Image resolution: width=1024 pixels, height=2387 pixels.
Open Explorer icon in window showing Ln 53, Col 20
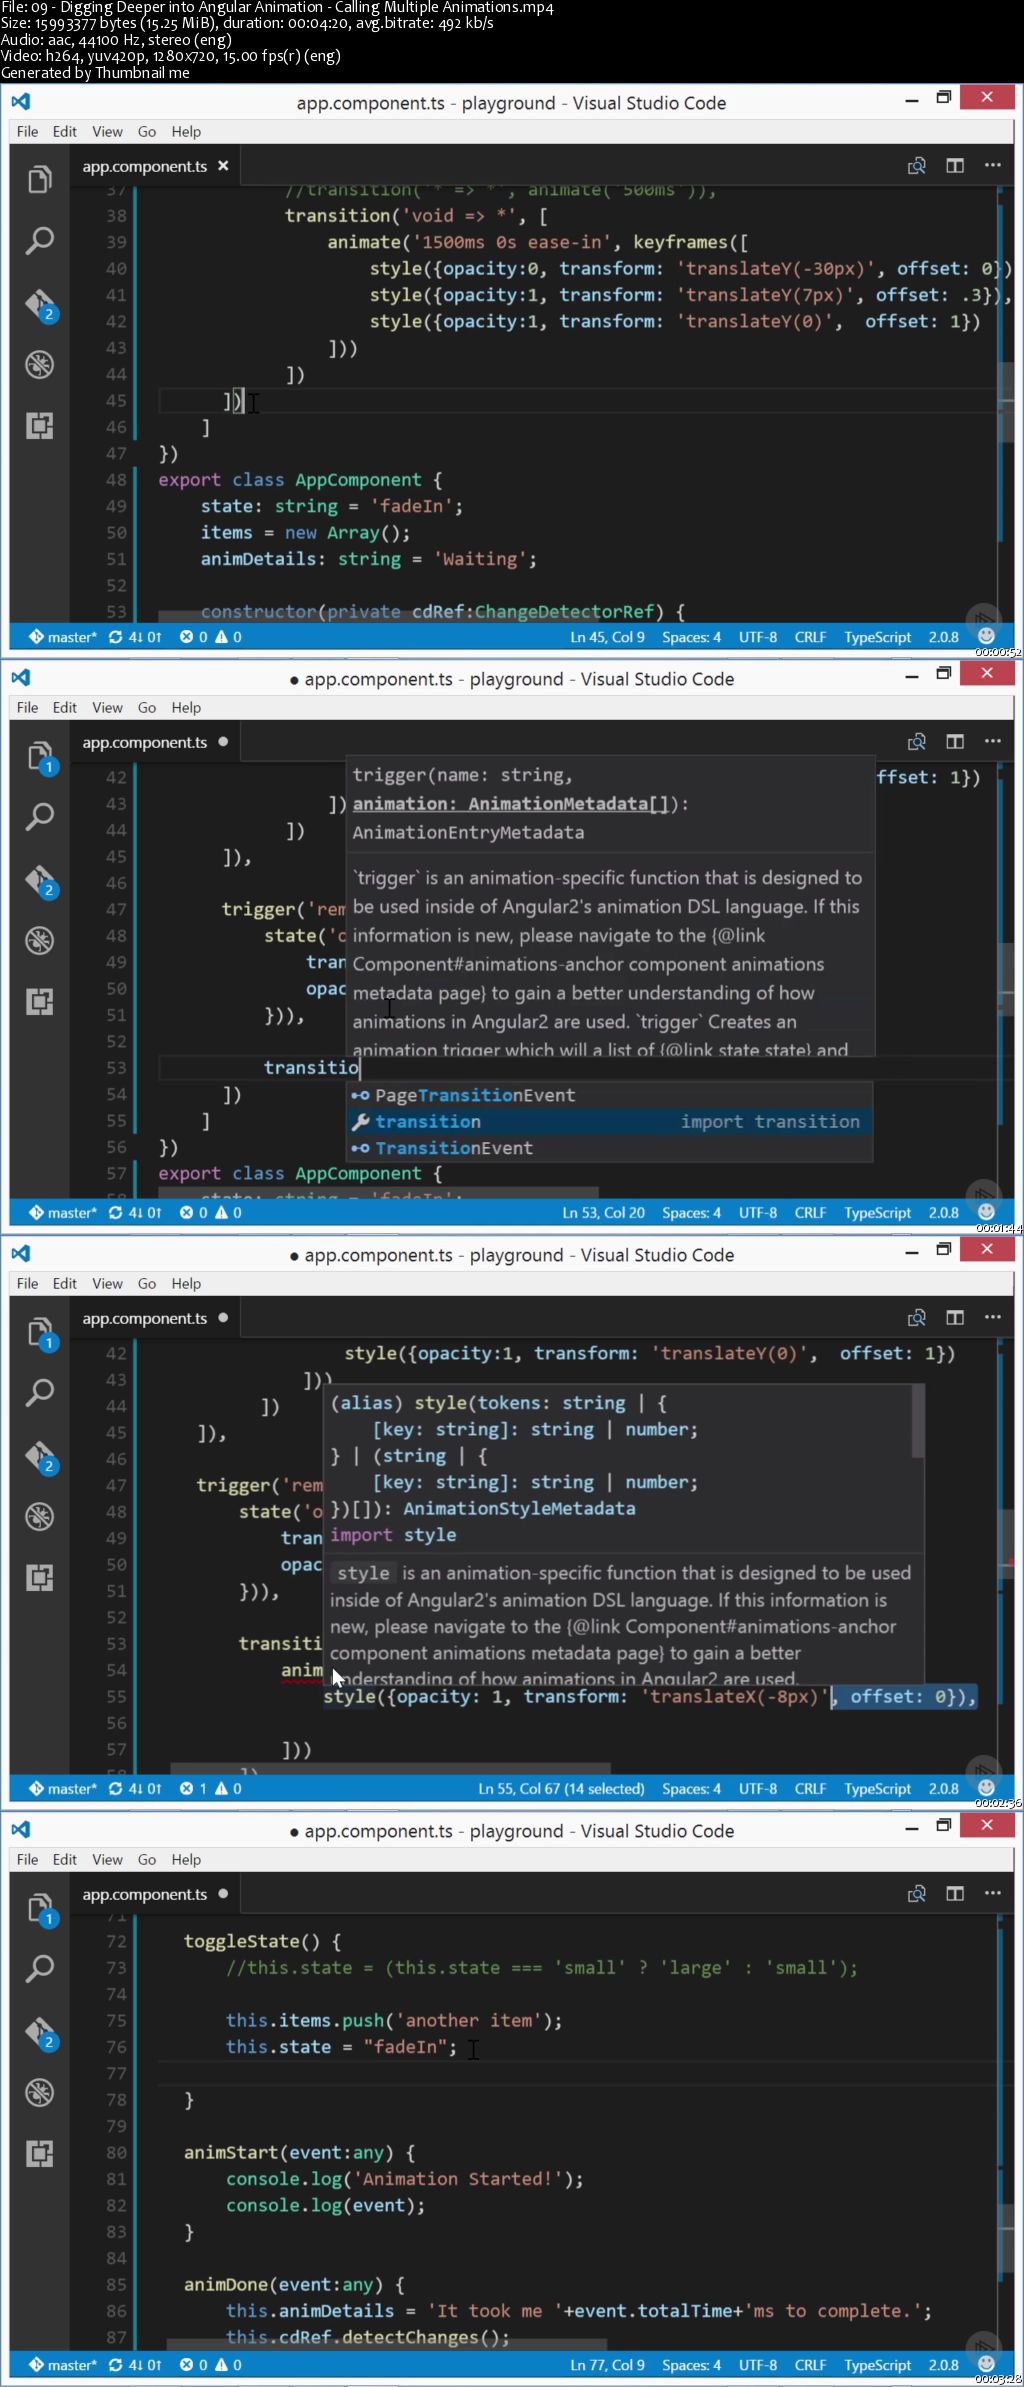tap(40, 756)
